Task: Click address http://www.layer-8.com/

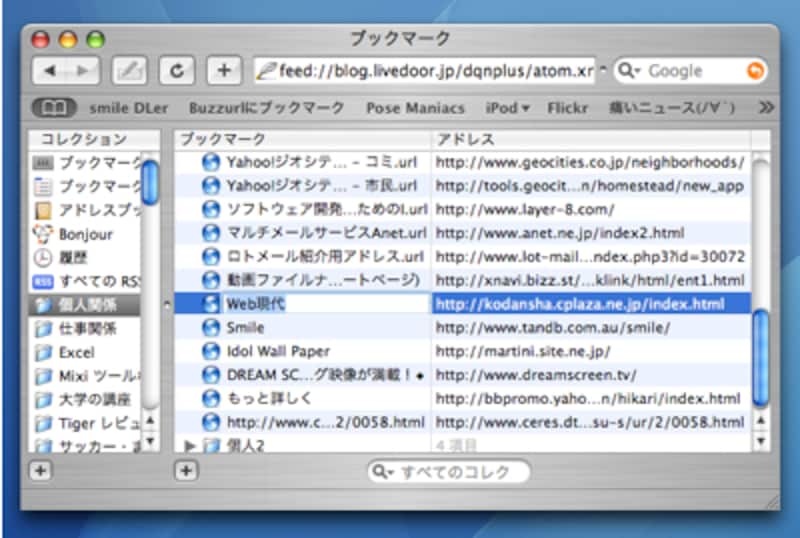Action: point(525,210)
